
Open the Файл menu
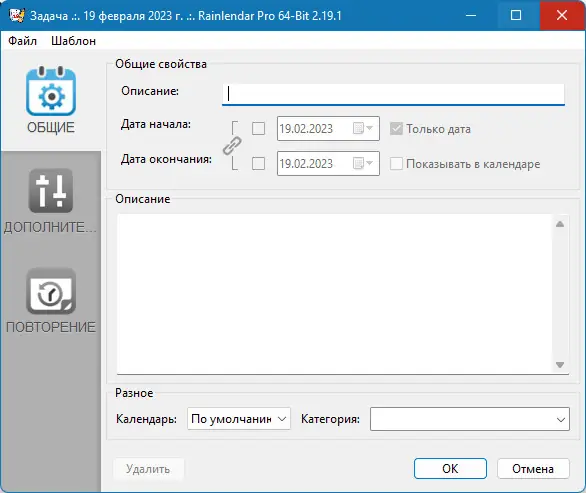[x=22, y=41]
